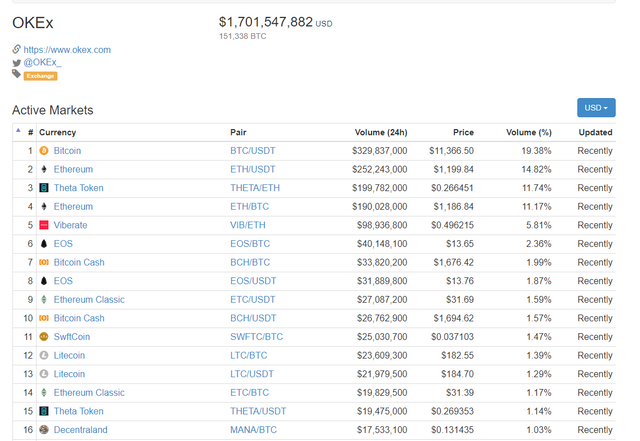The width and height of the screenshot is (640, 441).
Task: Open the SWFTC/BTC pair link
Action: pyautogui.click(x=256, y=336)
